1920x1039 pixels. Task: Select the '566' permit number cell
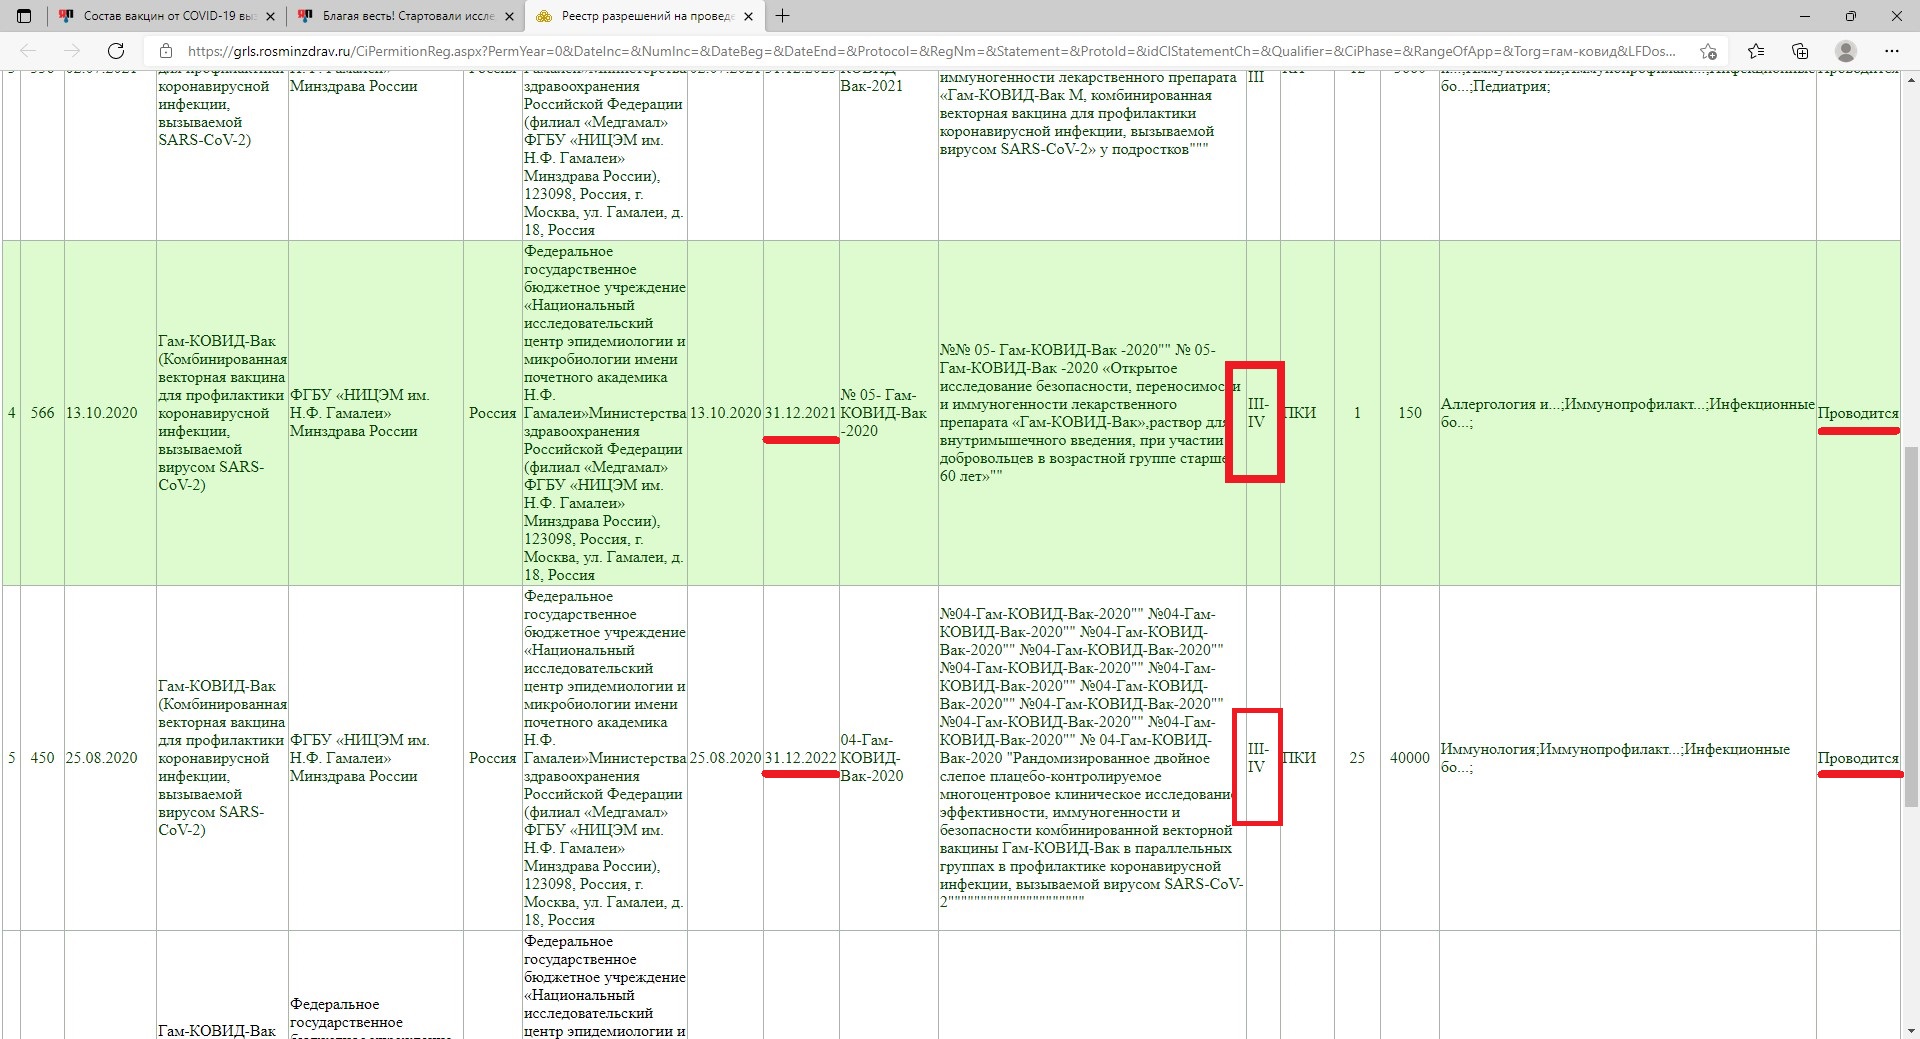tap(42, 413)
